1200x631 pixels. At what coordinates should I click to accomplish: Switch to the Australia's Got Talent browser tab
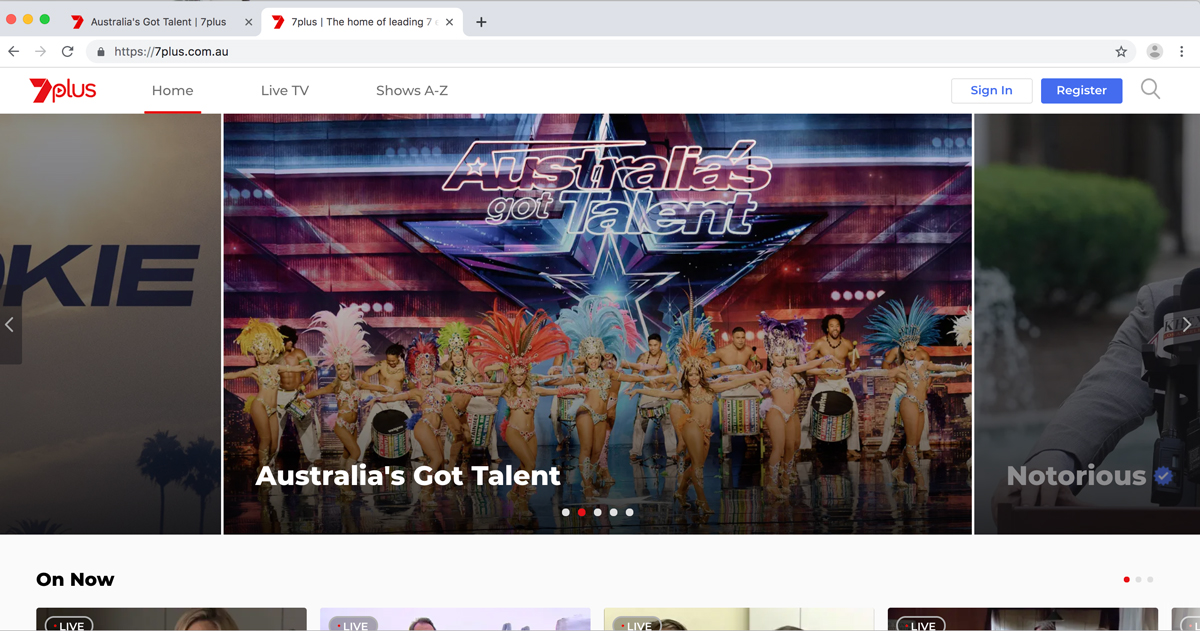coord(160,22)
